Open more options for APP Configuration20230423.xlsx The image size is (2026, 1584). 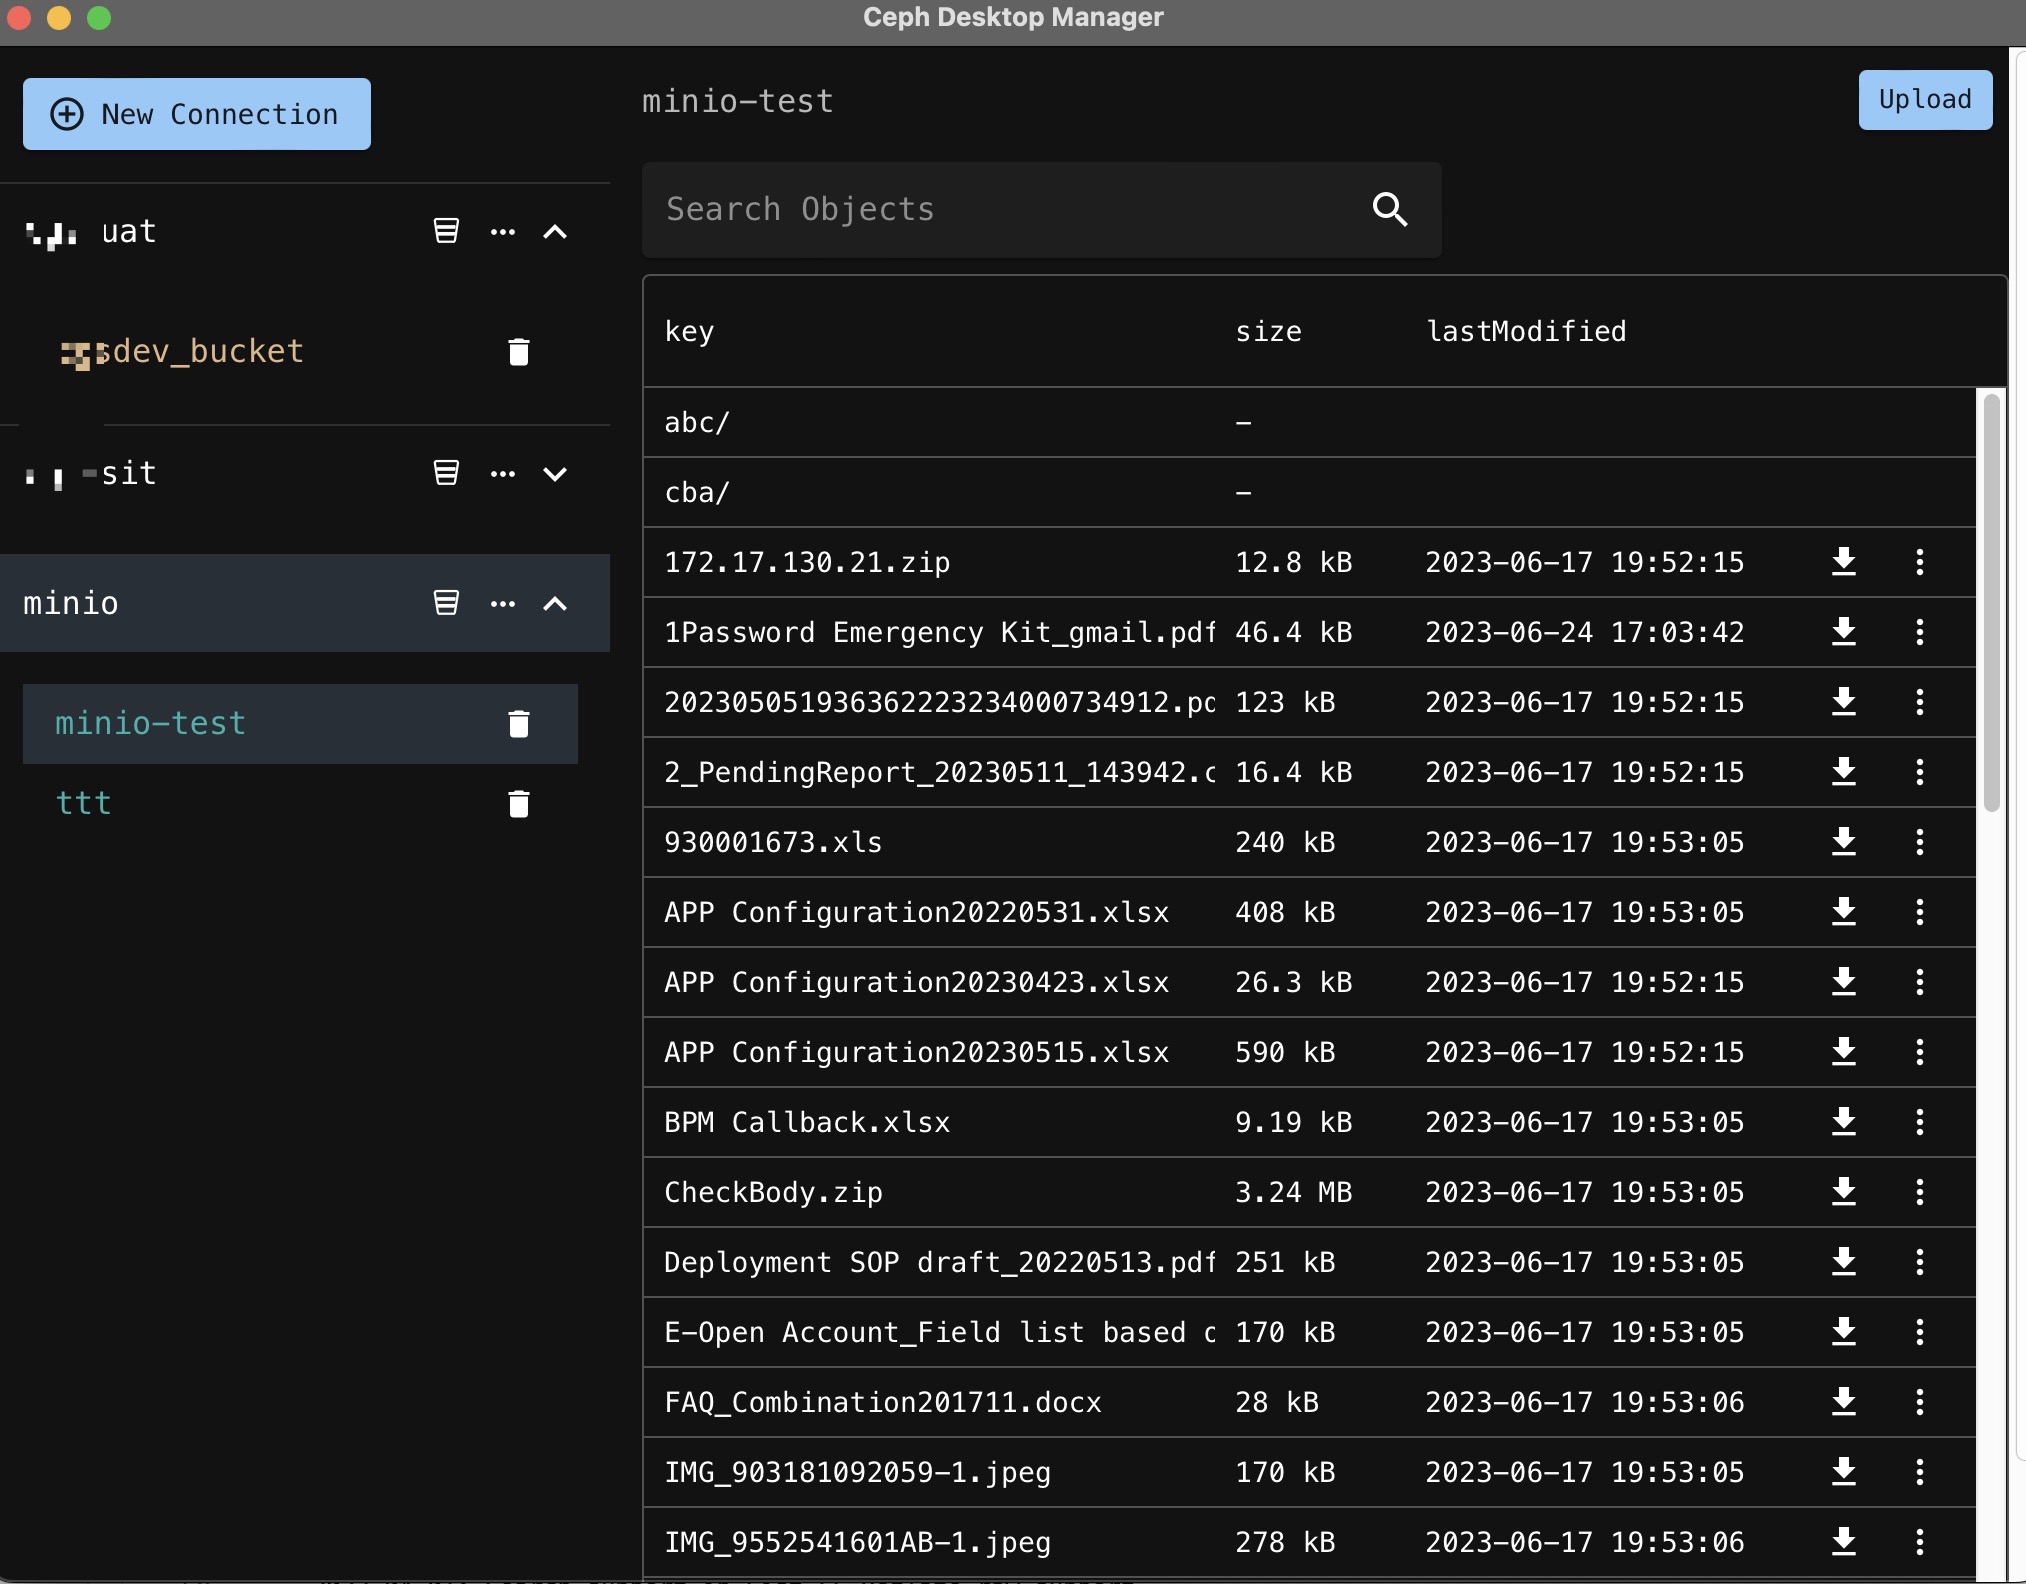1920,982
